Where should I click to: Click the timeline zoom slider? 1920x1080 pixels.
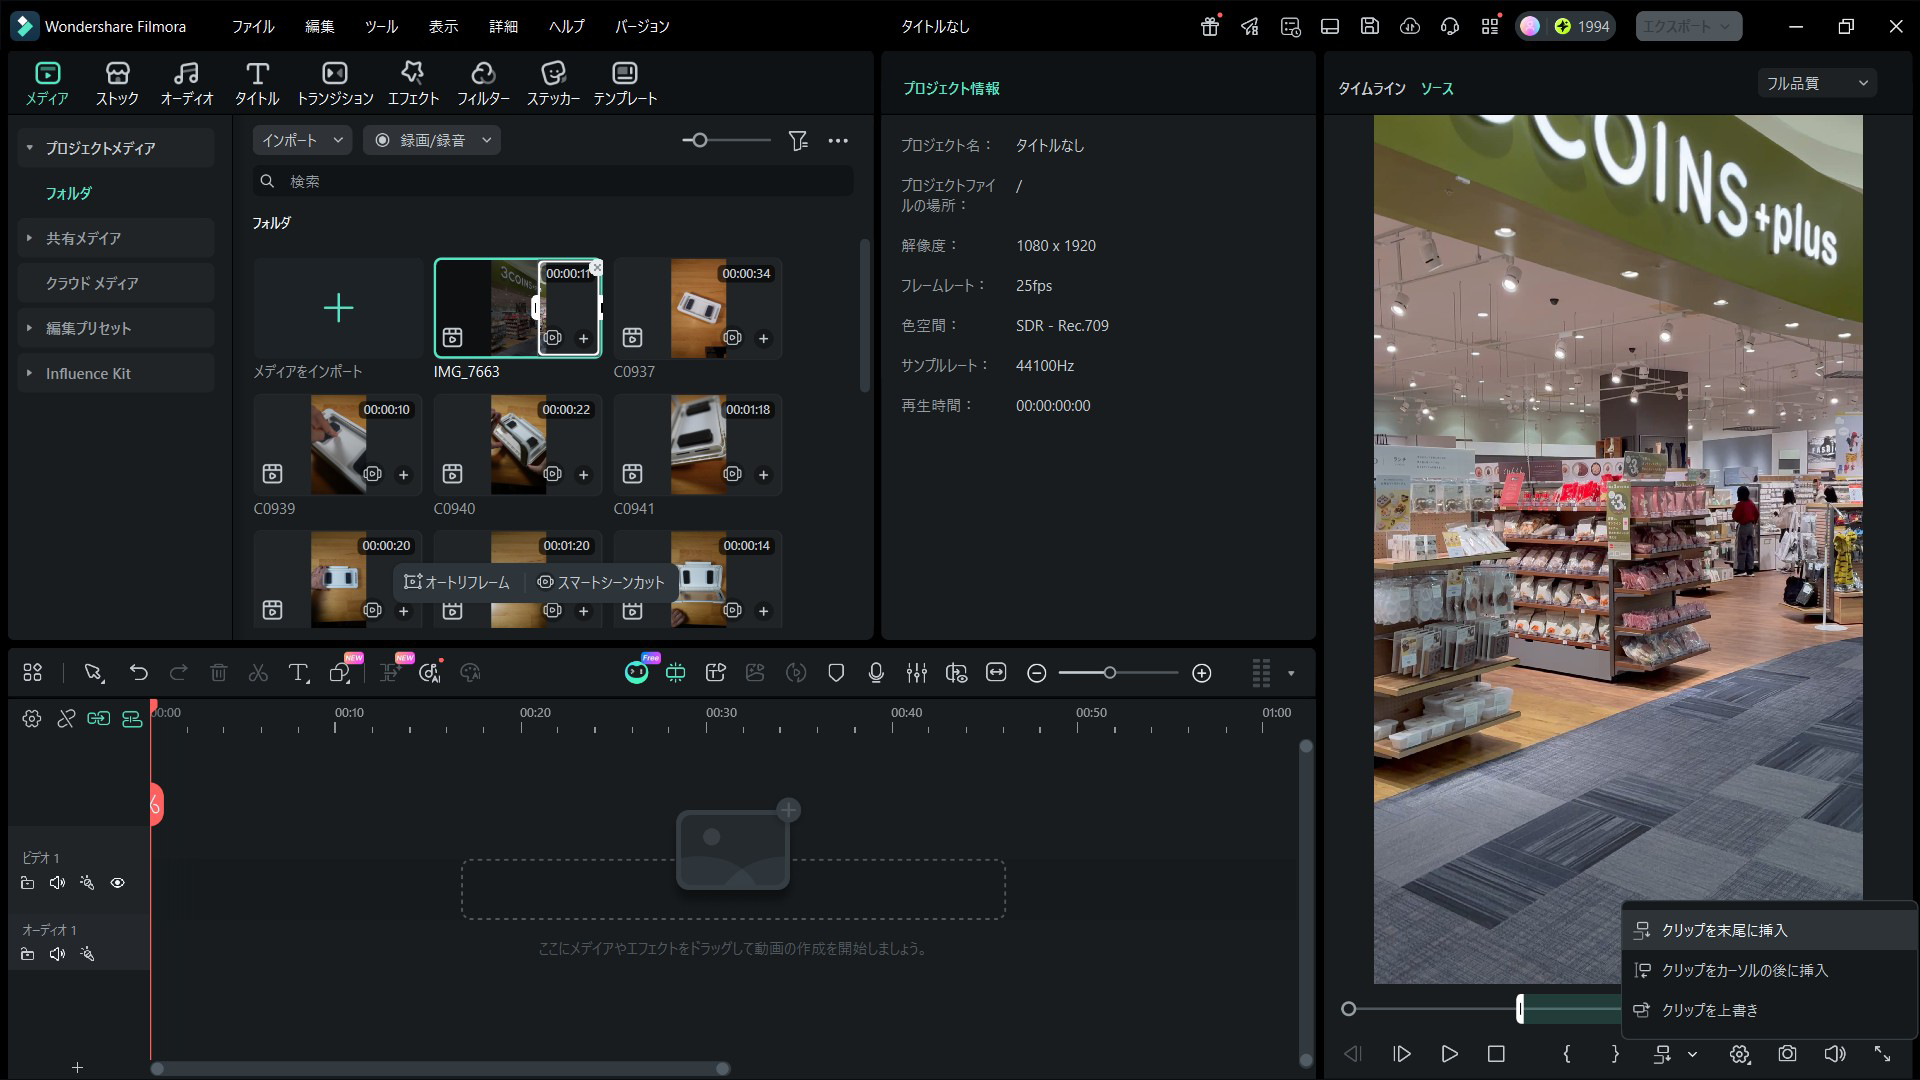[1110, 673]
